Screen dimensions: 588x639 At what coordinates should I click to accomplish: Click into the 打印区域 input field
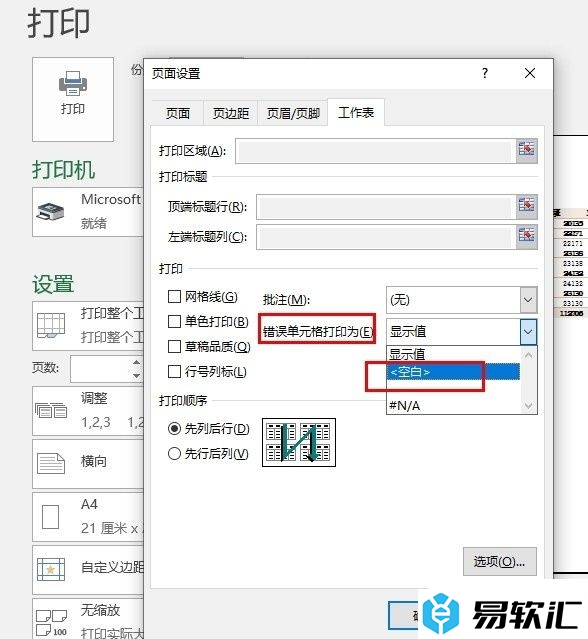click(376, 151)
